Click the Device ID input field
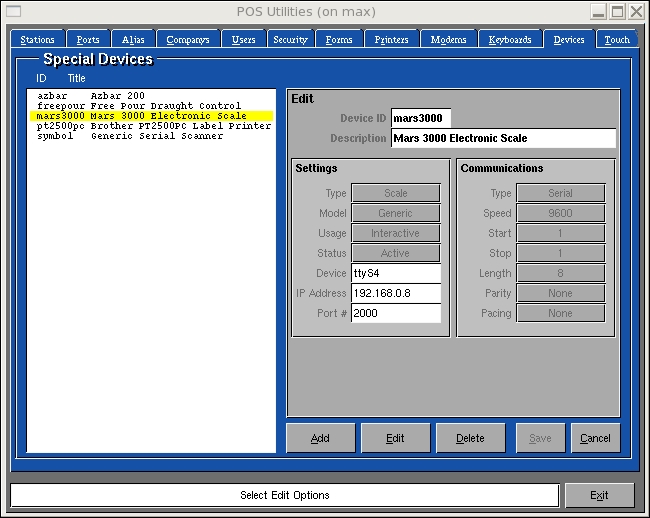 pyautogui.click(x=420, y=118)
